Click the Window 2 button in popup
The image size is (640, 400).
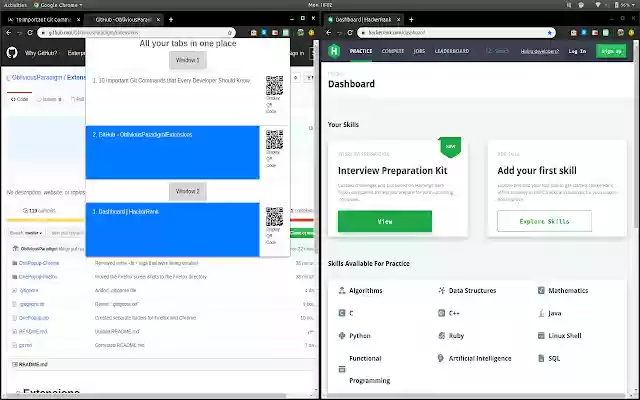click(188, 191)
